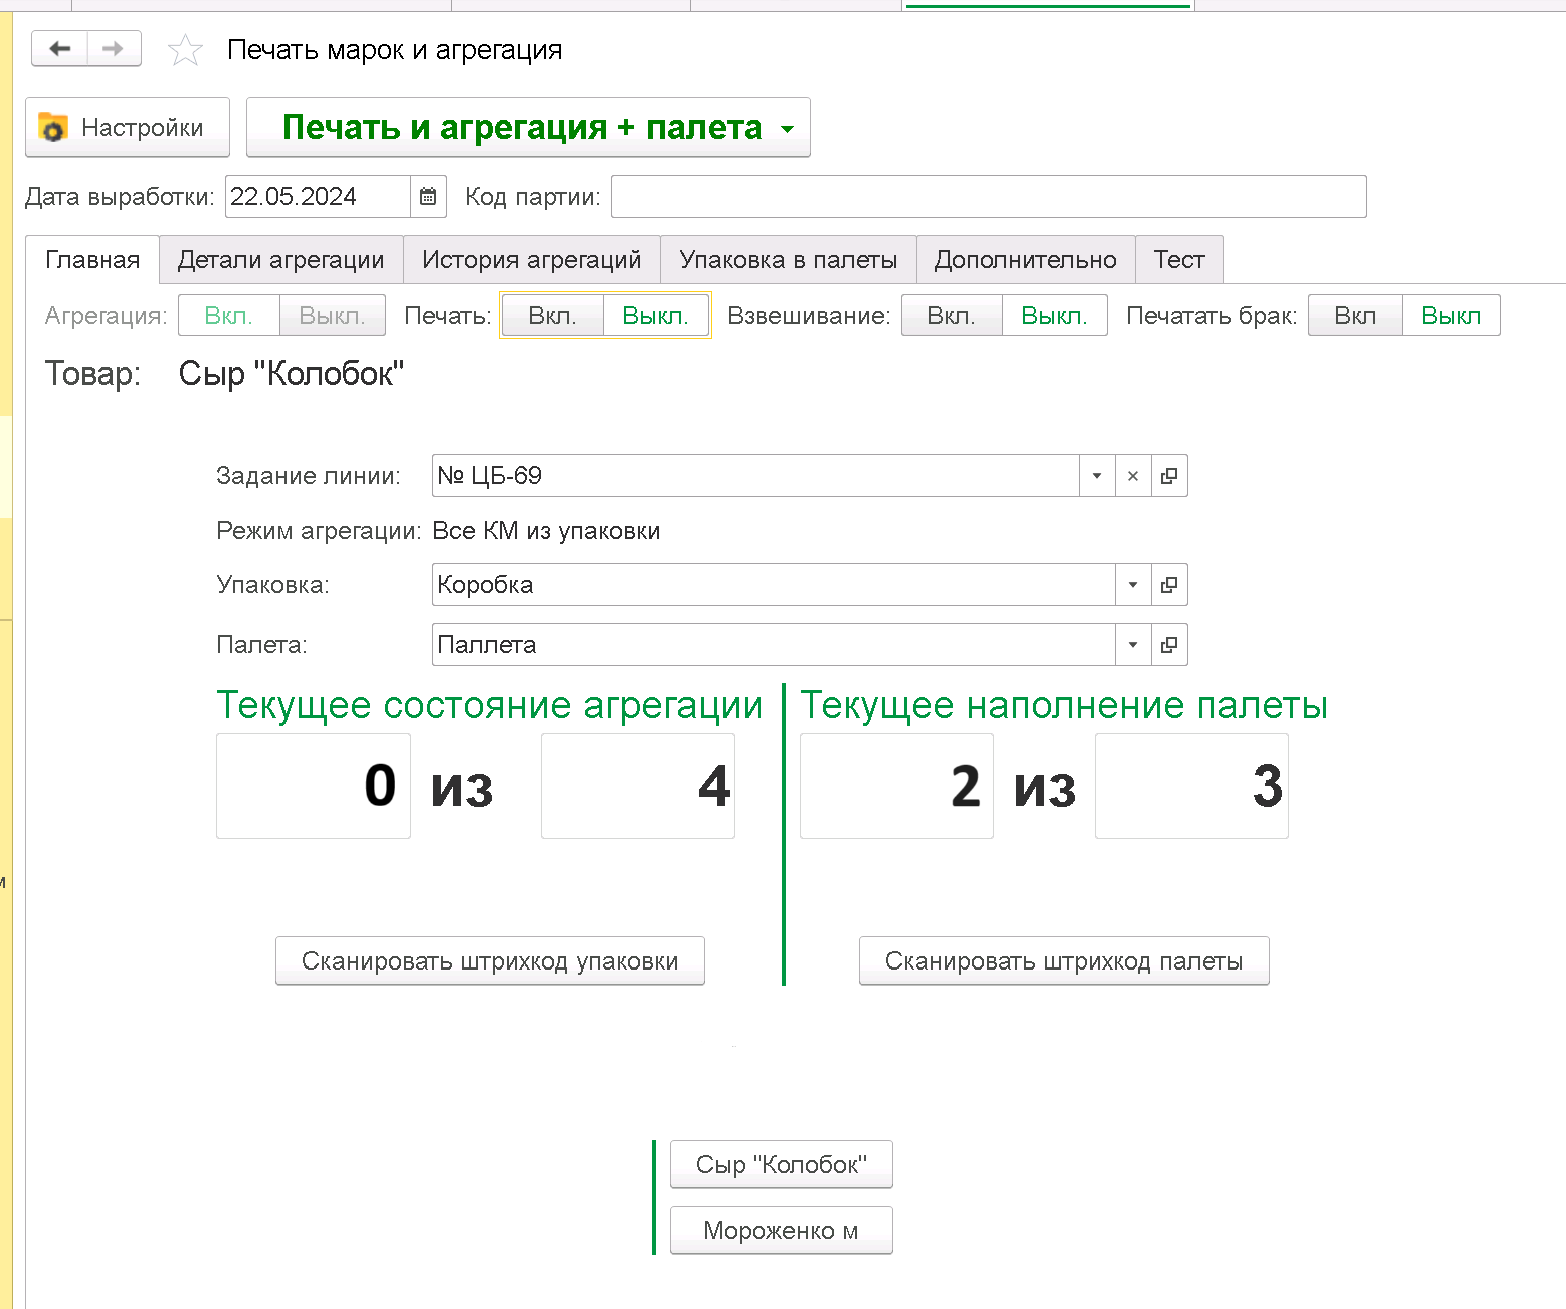
Task: Click the Задание линии field № ЦБ-69
Action: 756,476
